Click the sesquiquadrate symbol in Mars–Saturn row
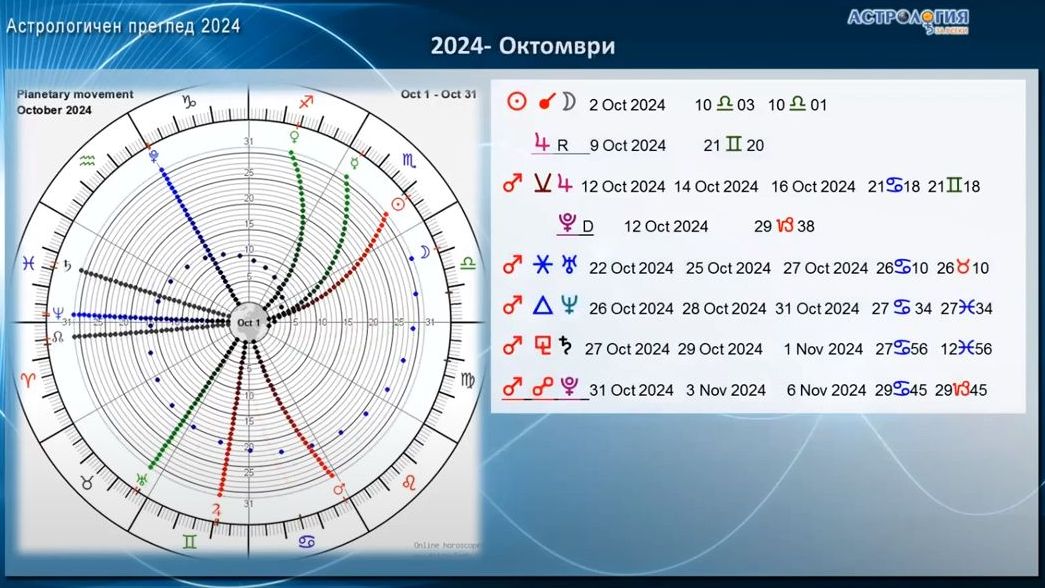This screenshot has width=1045, height=588. pyautogui.click(x=542, y=347)
